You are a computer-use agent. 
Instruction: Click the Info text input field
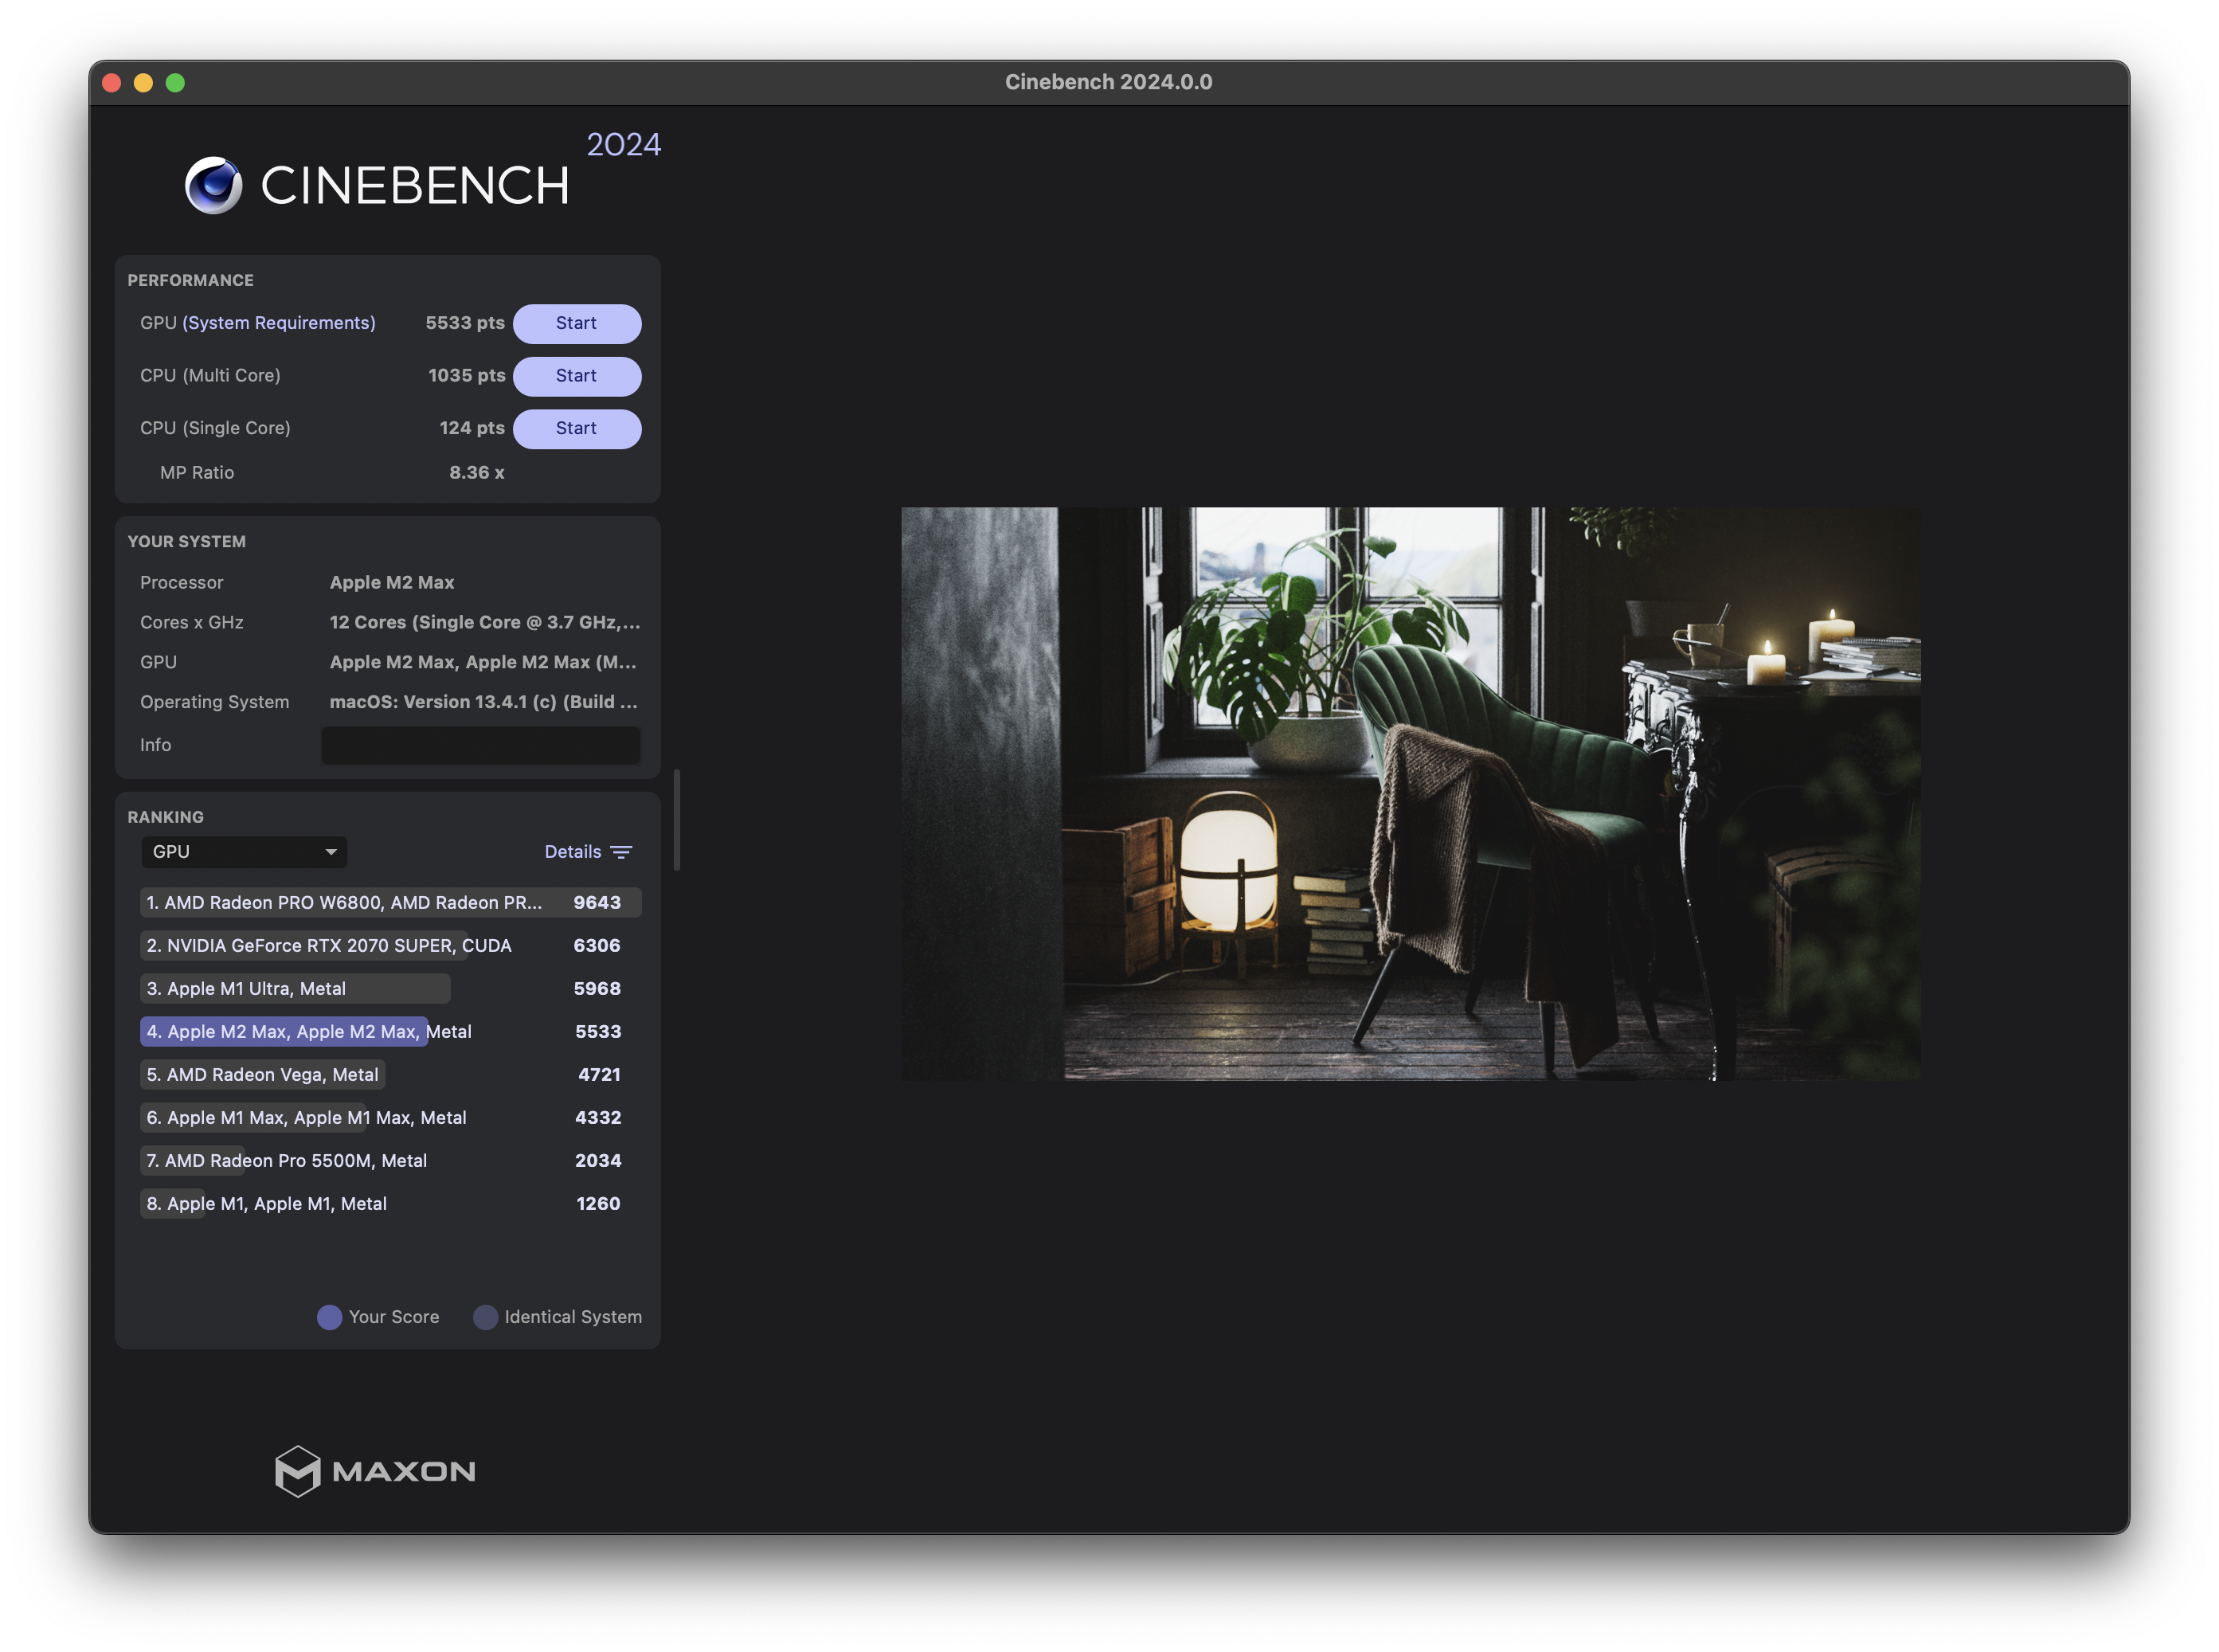(480, 745)
